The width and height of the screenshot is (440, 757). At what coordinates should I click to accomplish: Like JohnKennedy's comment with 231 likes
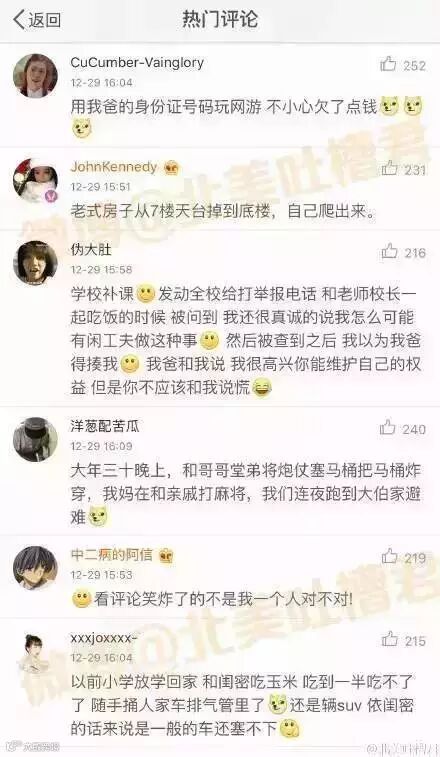[389, 168]
